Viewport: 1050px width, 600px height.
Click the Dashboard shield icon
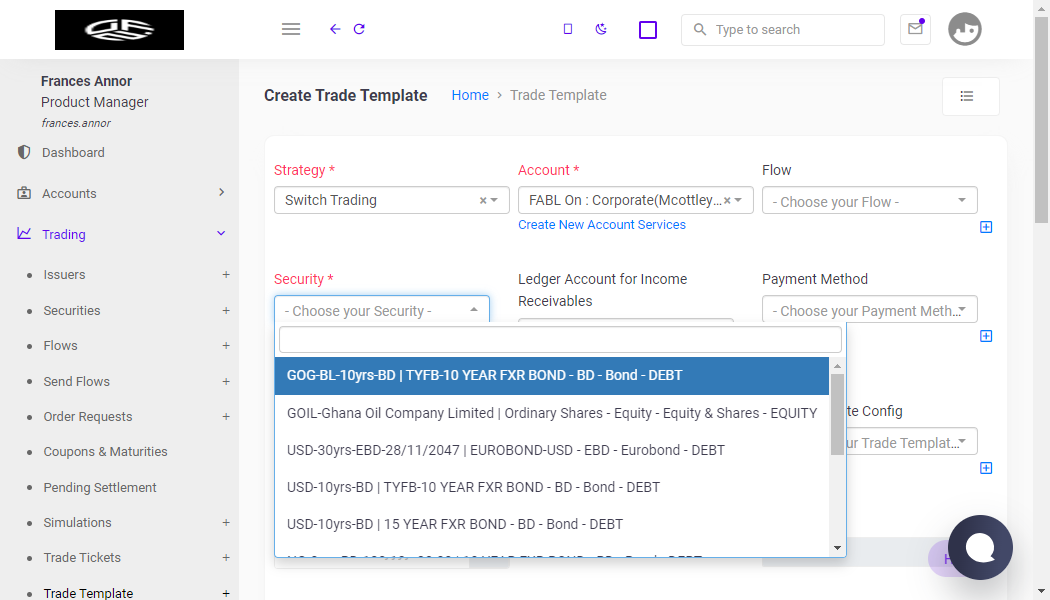pos(24,152)
